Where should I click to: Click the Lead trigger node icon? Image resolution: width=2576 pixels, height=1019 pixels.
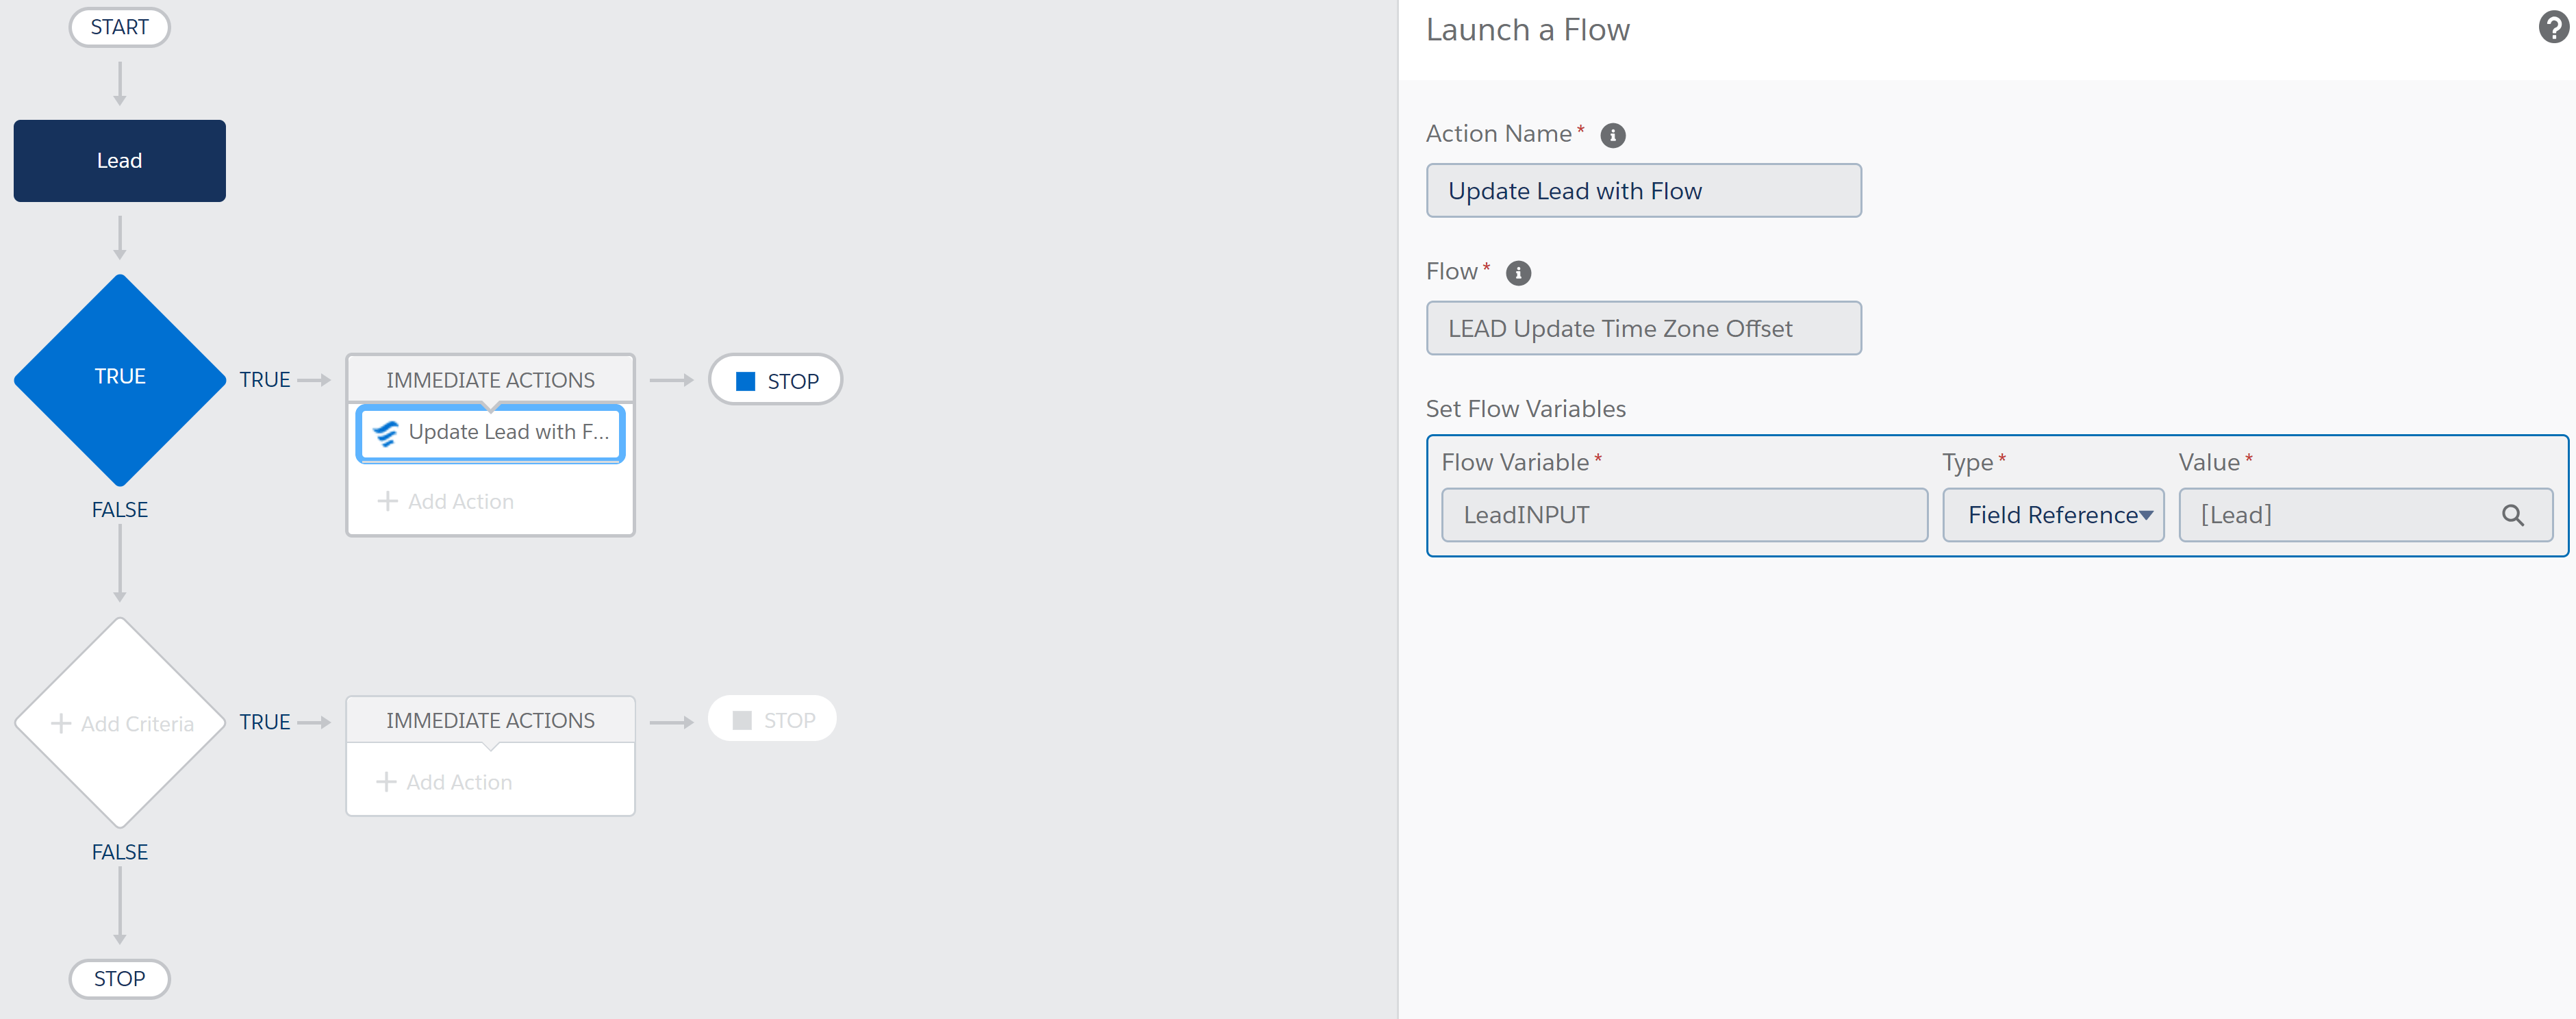[118, 160]
